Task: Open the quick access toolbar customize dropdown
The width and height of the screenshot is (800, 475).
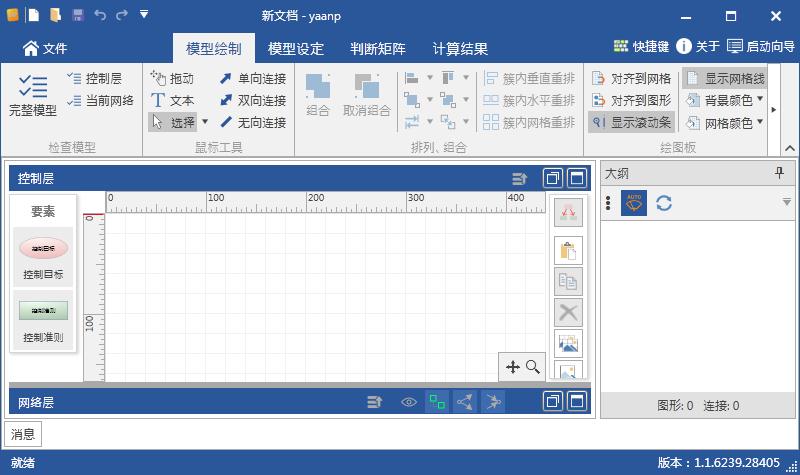Action: tap(144, 15)
